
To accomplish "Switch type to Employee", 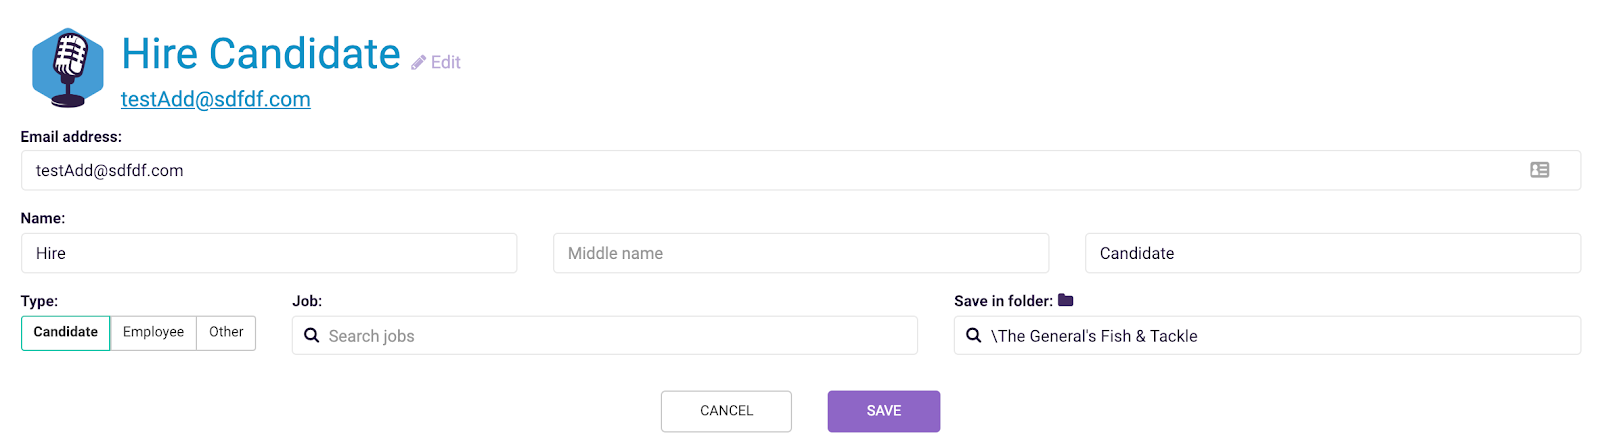I will [x=153, y=333].
